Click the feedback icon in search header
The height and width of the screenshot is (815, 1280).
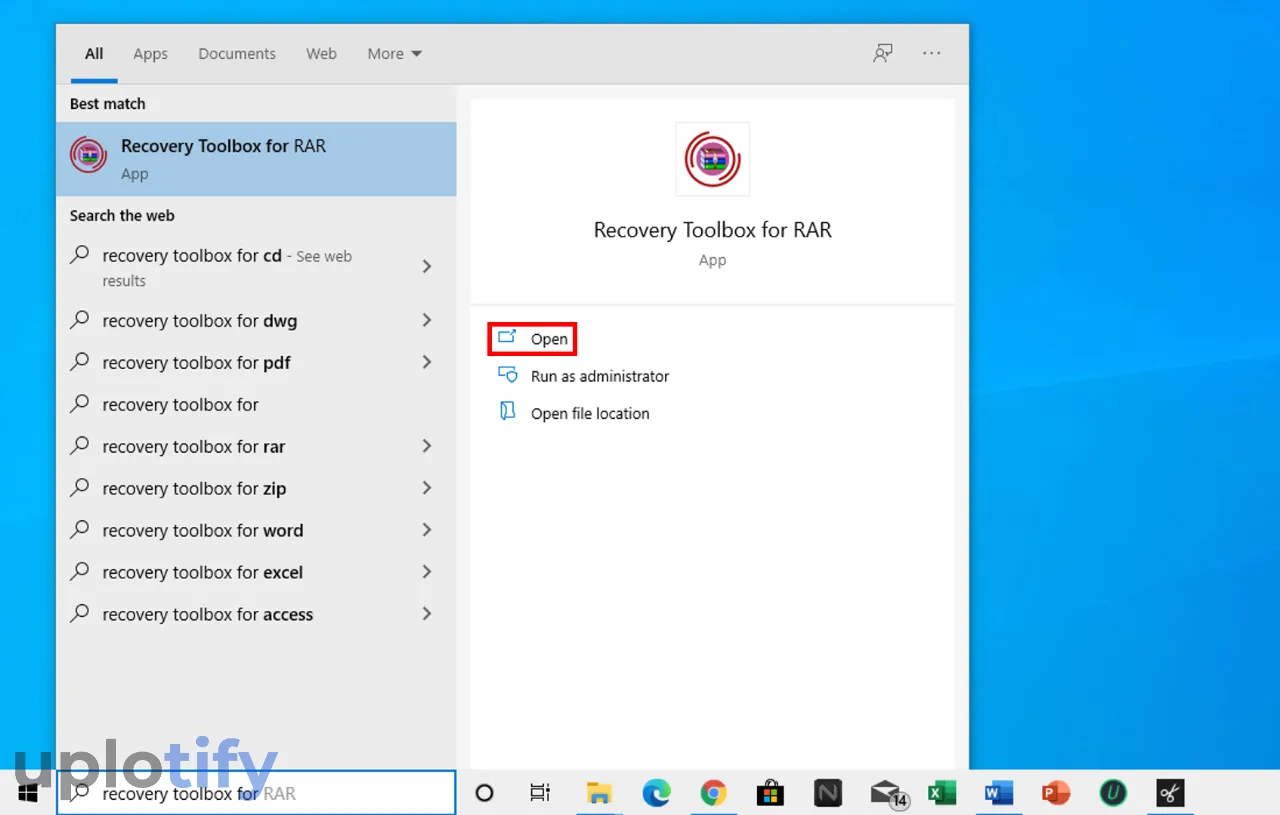tap(882, 53)
